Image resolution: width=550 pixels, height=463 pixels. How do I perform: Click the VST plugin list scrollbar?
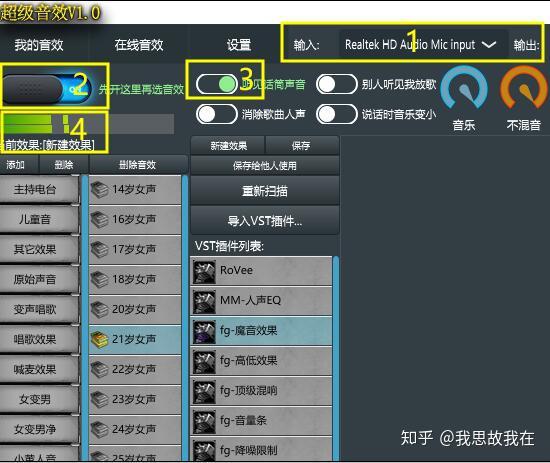[x=336, y=358]
